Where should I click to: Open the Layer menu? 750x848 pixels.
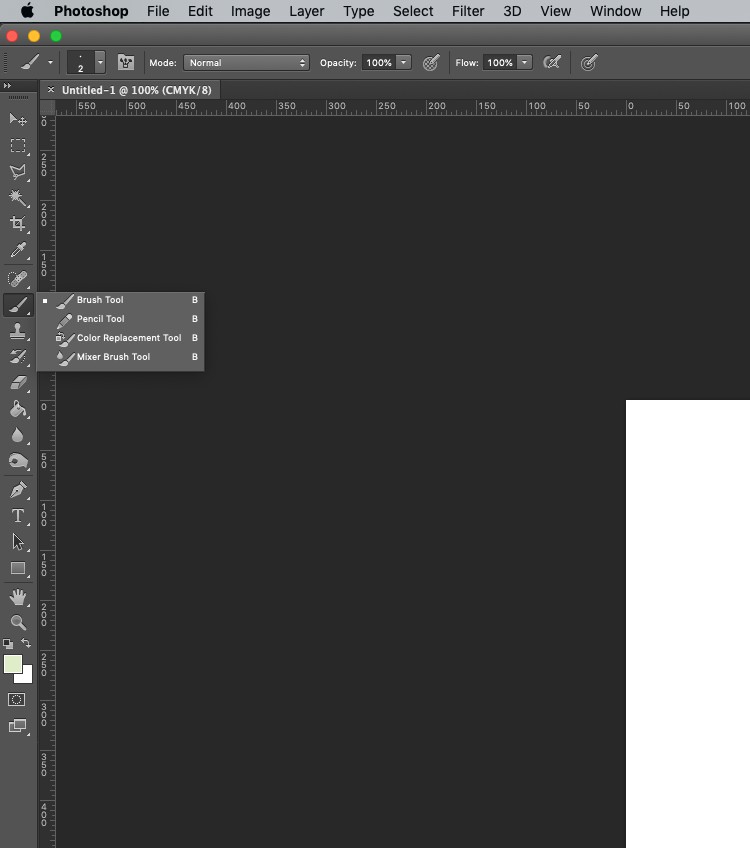click(307, 11)
